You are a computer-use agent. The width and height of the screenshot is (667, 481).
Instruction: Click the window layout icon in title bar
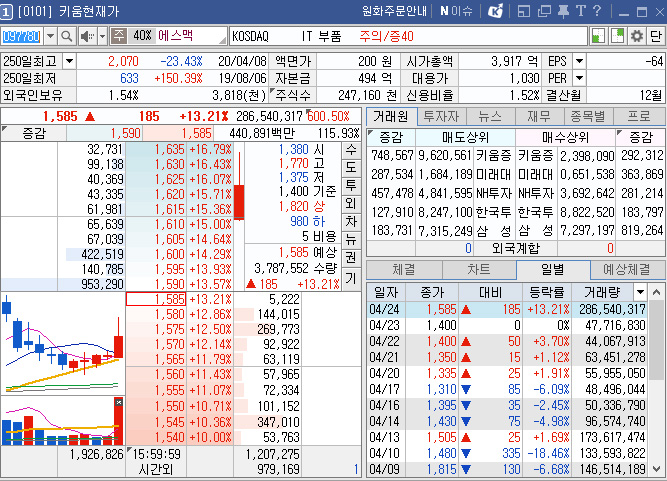[524, 11]
